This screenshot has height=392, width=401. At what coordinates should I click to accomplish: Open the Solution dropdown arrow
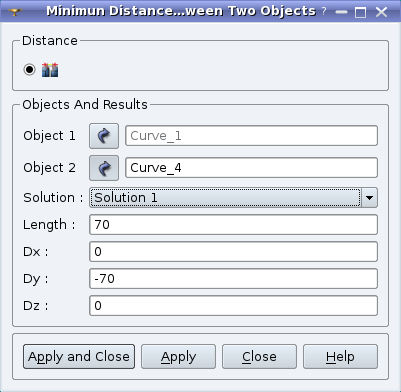369,198
